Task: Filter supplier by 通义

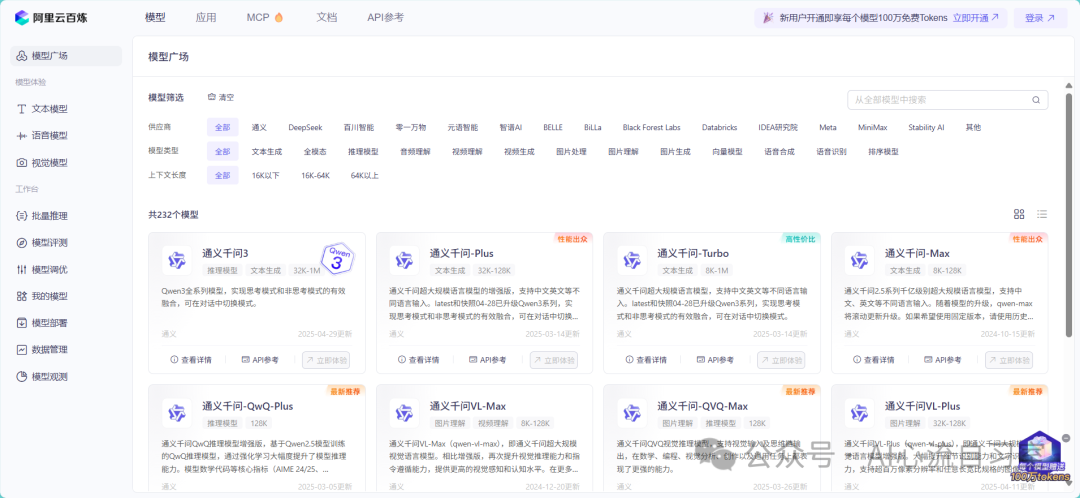Action: (x=259, y=127)
